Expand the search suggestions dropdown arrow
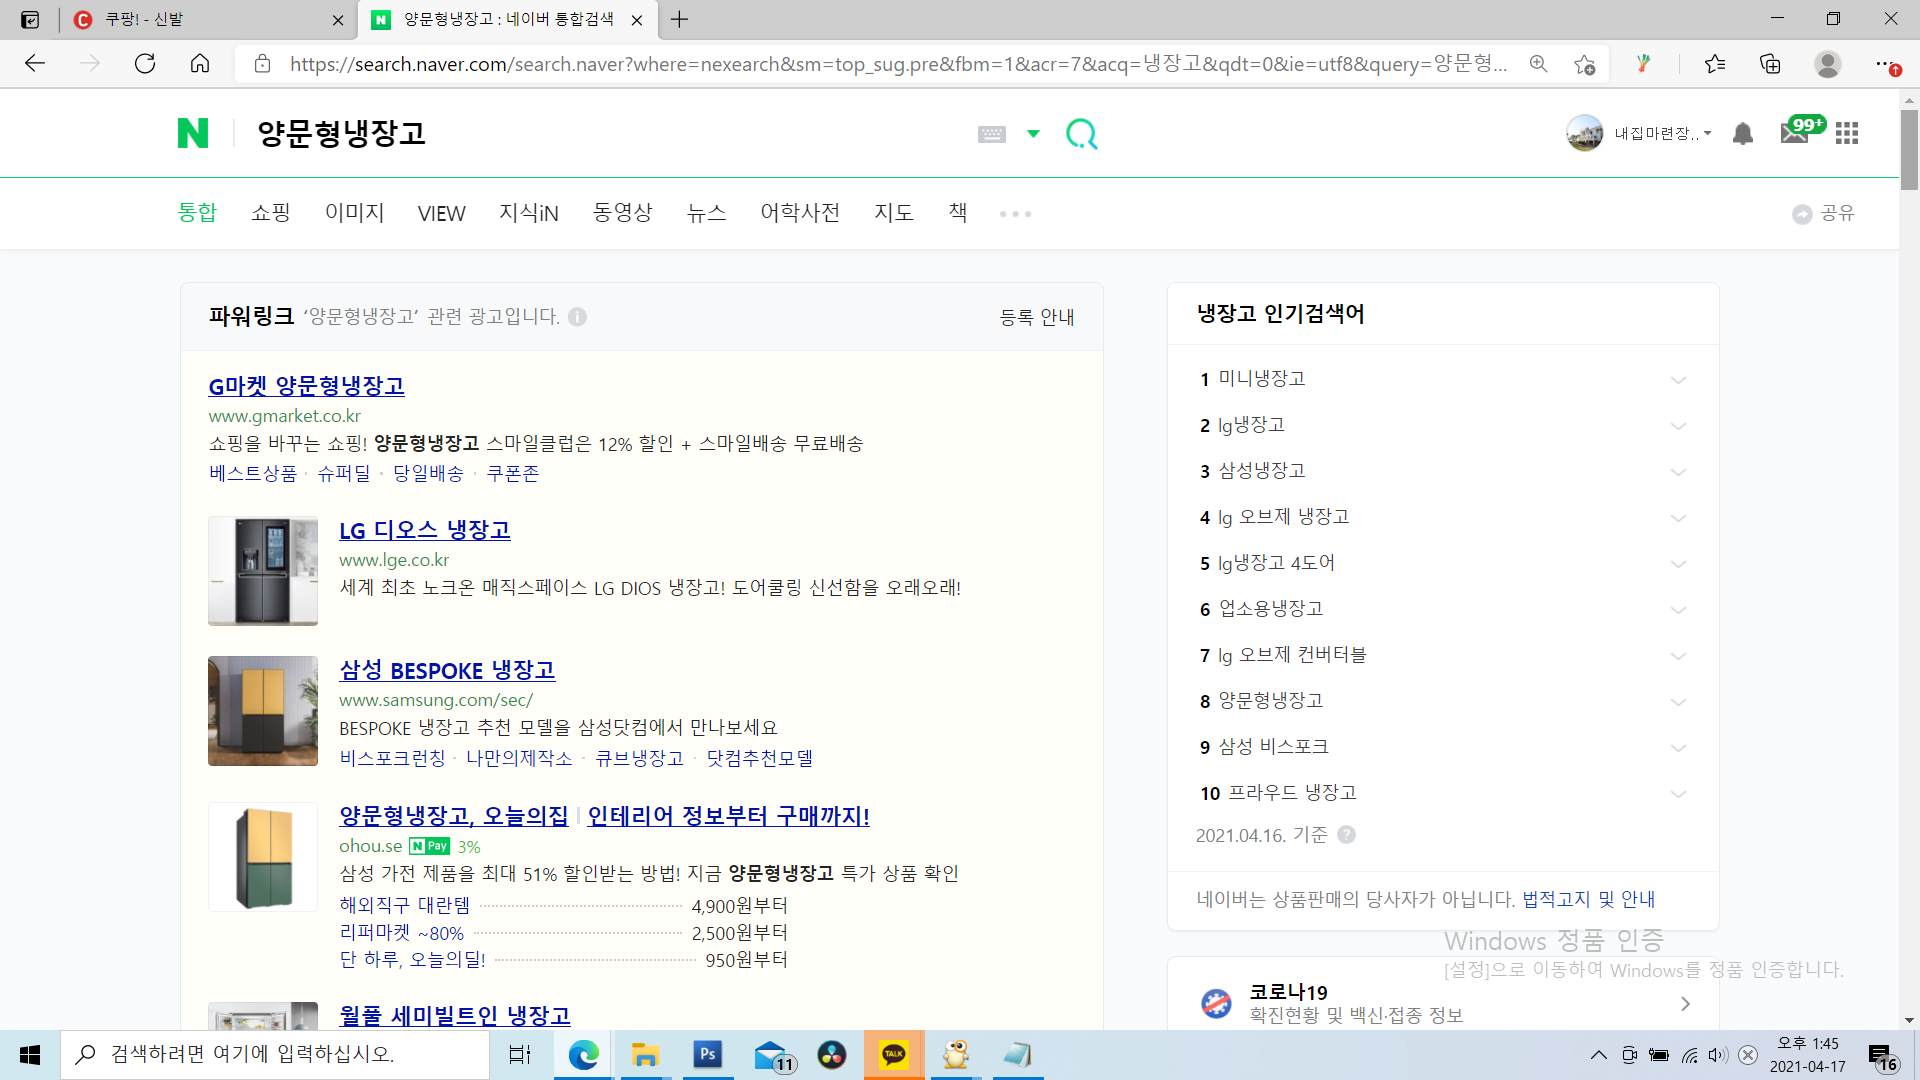The width and height of the screenshot is (1920, 1080). 1033,133
